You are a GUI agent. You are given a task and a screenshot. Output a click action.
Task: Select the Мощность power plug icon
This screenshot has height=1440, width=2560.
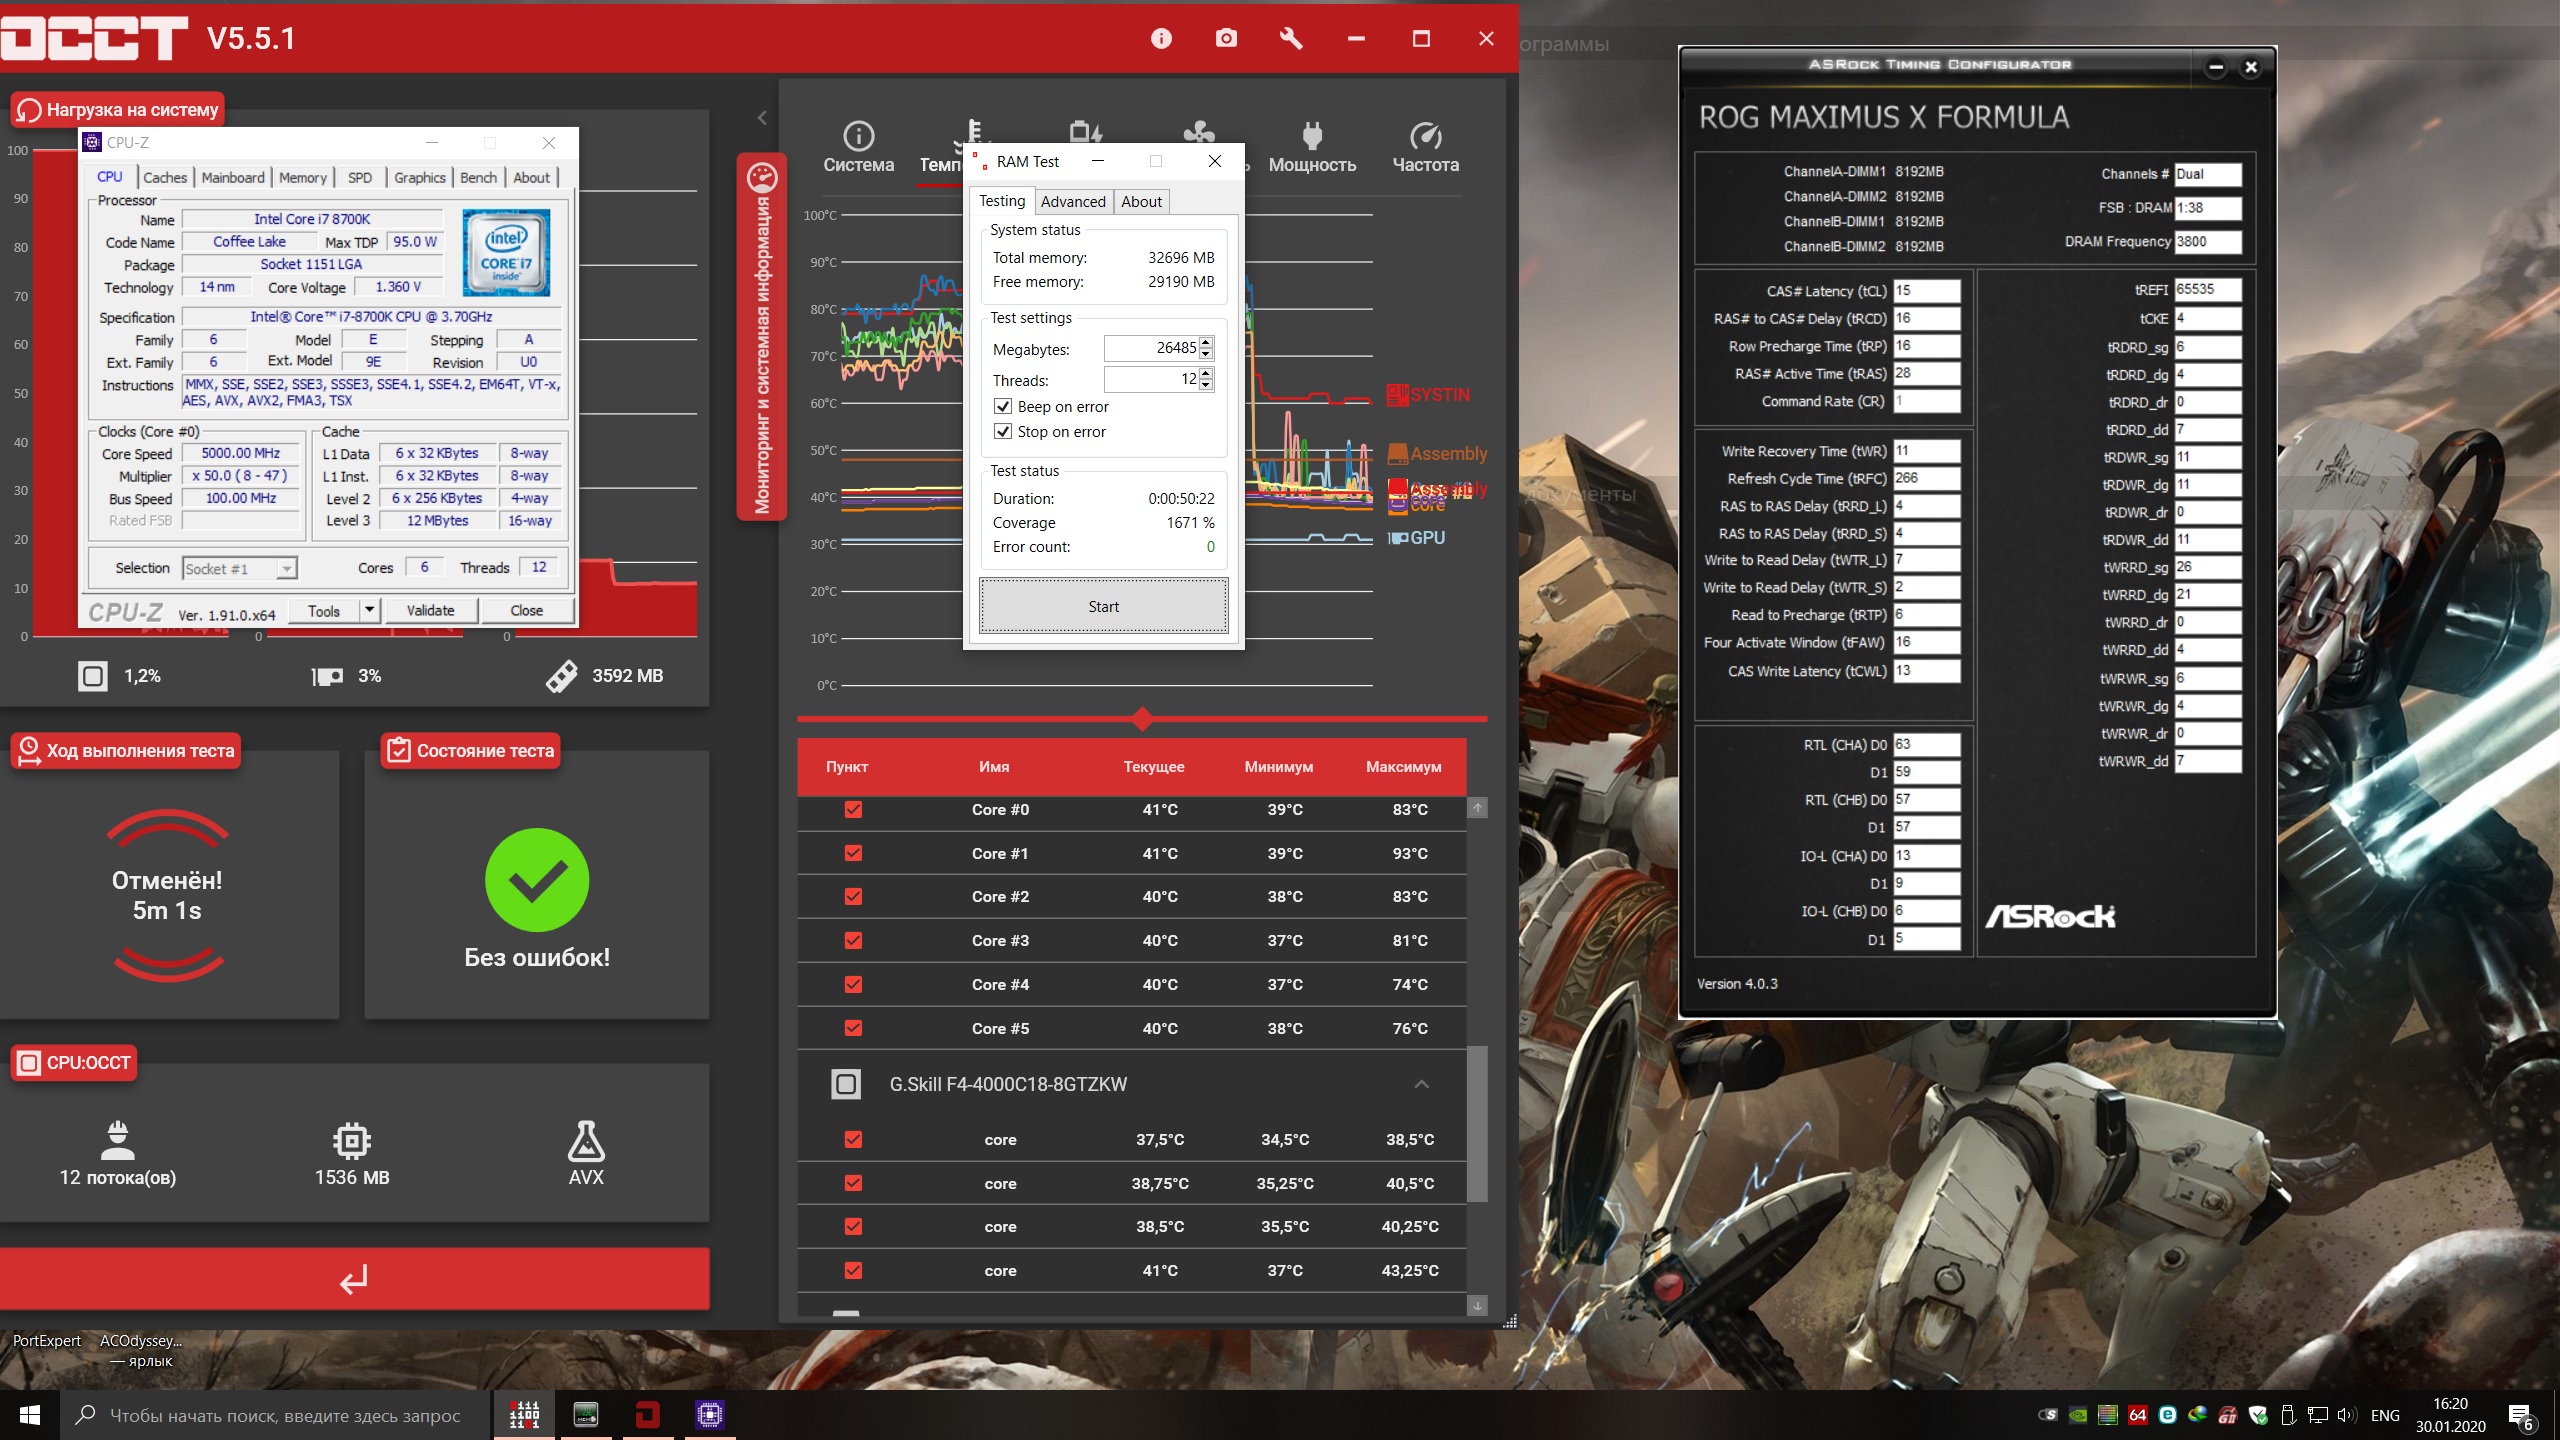coord(1312,136)
